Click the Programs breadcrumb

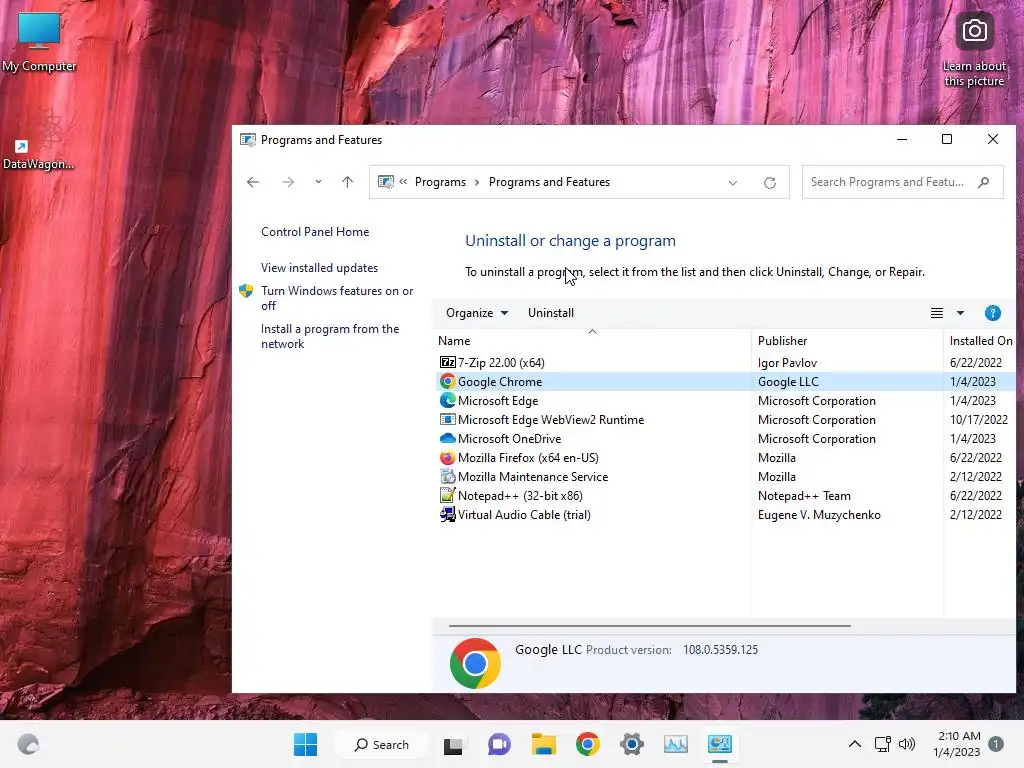coord(440,182)
